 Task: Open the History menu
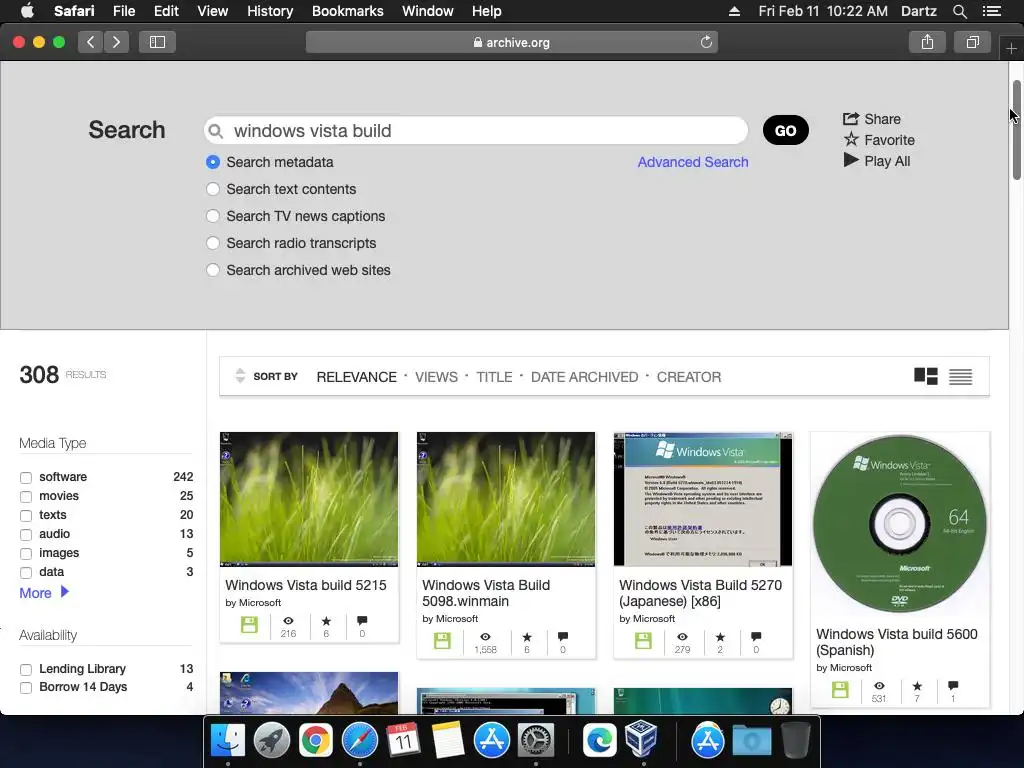click(x=270, y=11)
